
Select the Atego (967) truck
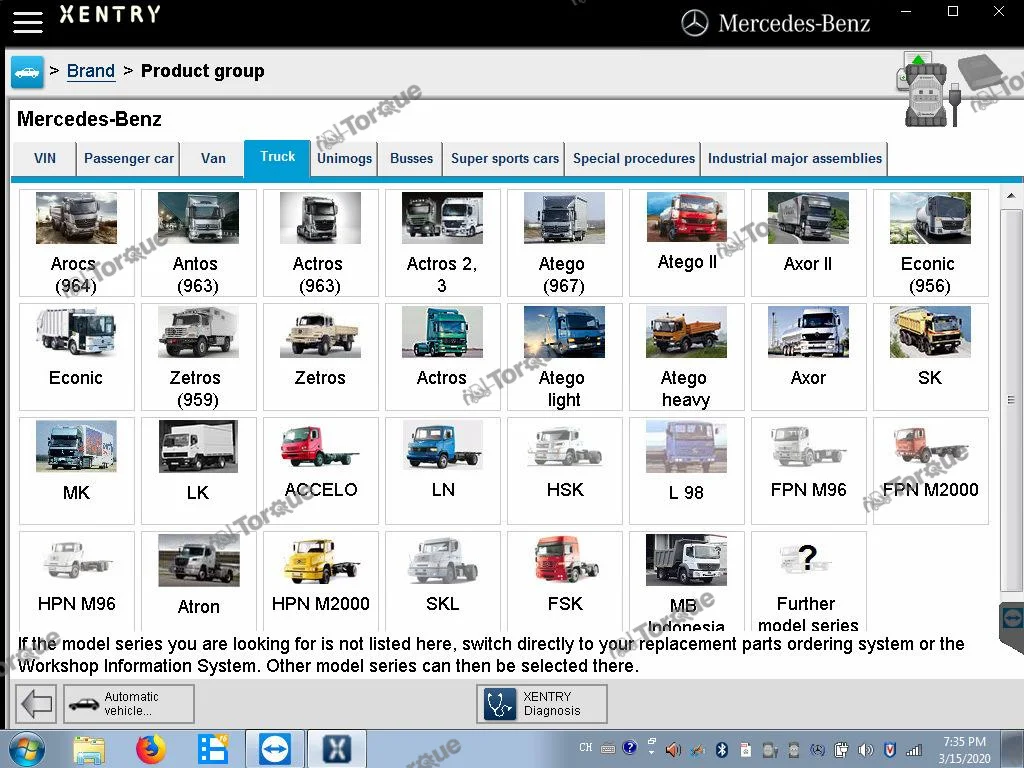coord(564,243)
